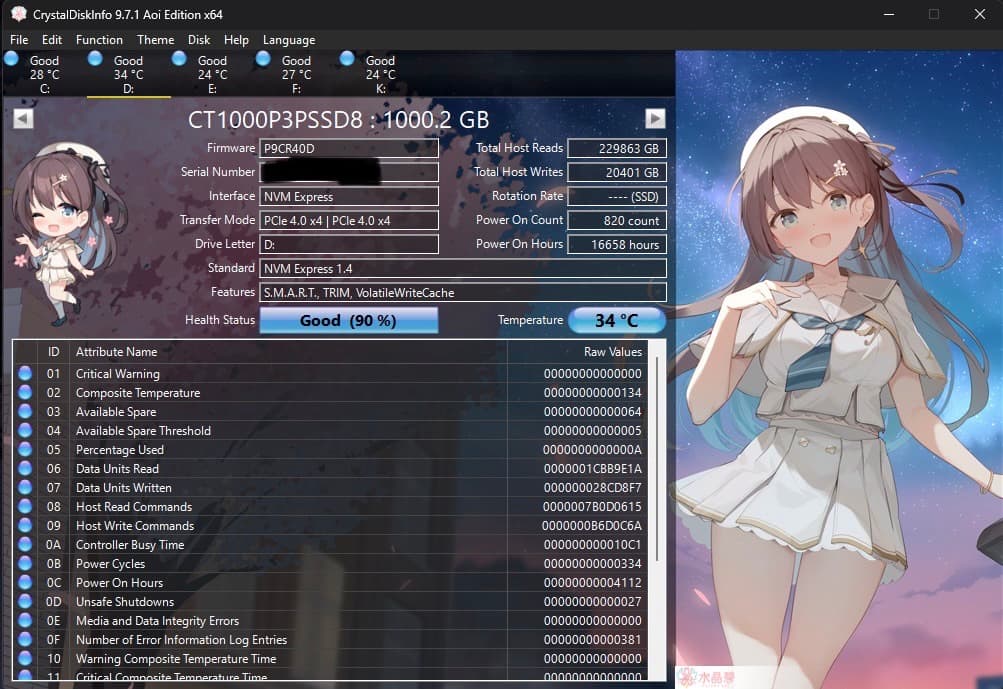Click the Interface field NVM Express

(349, 196)
